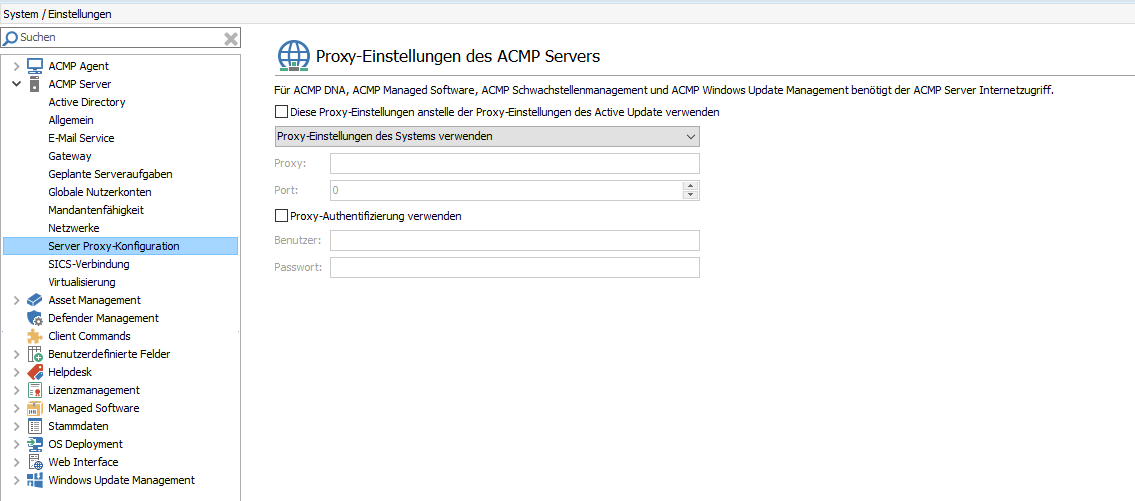Click the Benutzer input field
Screen dimensions: 1135x501
pyautogui.click(x=515, y=240)
